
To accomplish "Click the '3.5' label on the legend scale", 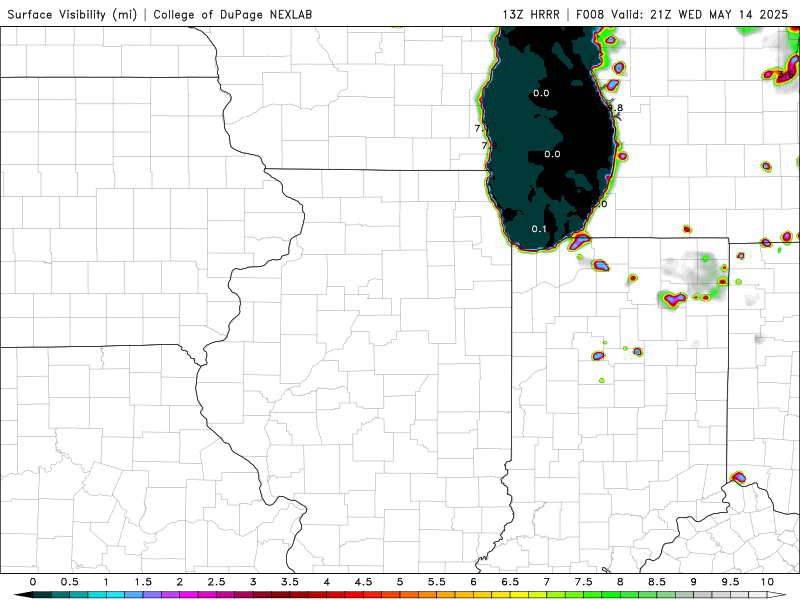I will pos(290,582).
